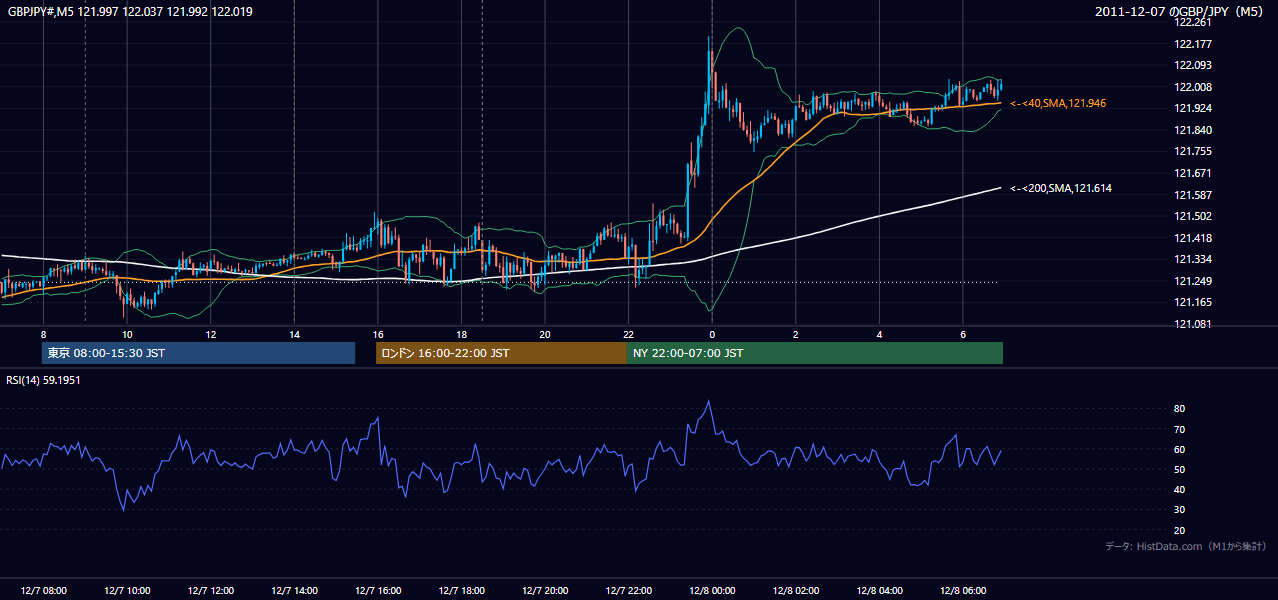Click the RSI(14) 59.1951 indicator label
This screenshot has height=600, width=1278.
click(x=44, y=380)
